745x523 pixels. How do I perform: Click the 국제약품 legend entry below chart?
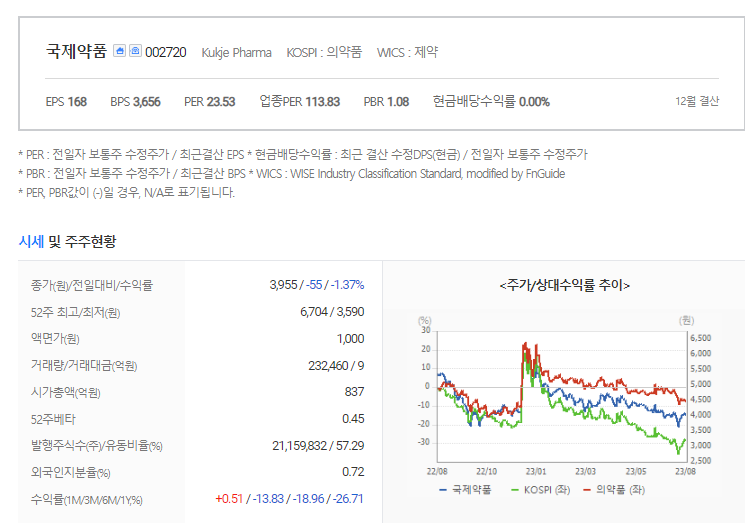466,490
